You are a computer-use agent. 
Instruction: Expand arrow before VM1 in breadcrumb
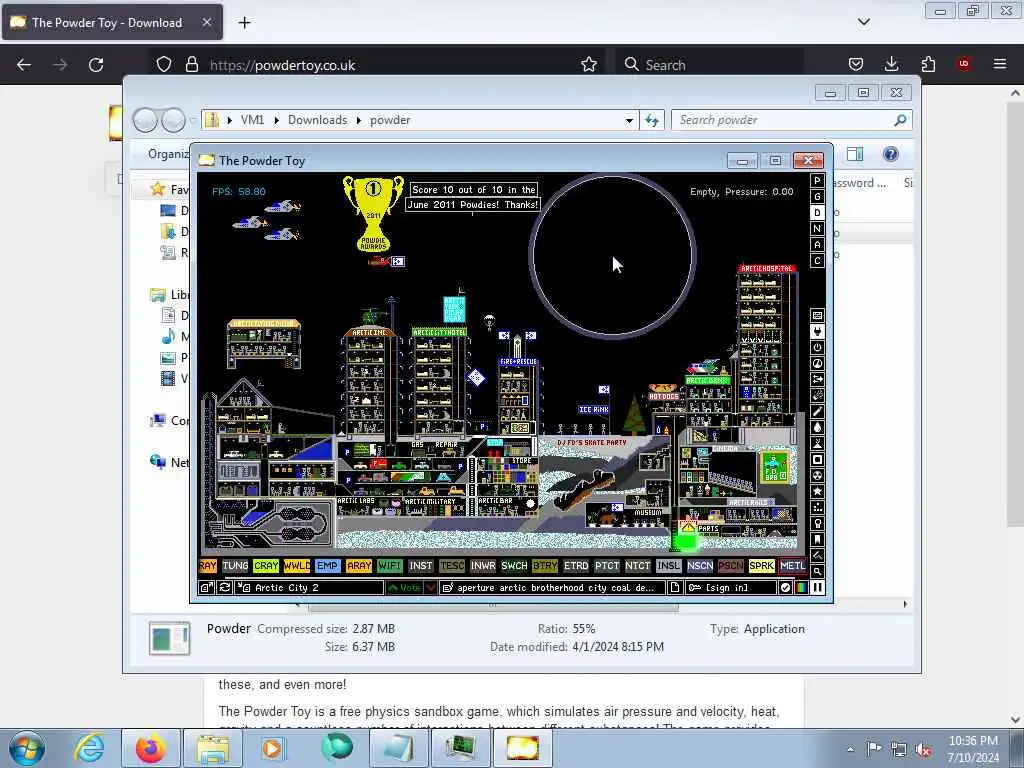[229, 120]
